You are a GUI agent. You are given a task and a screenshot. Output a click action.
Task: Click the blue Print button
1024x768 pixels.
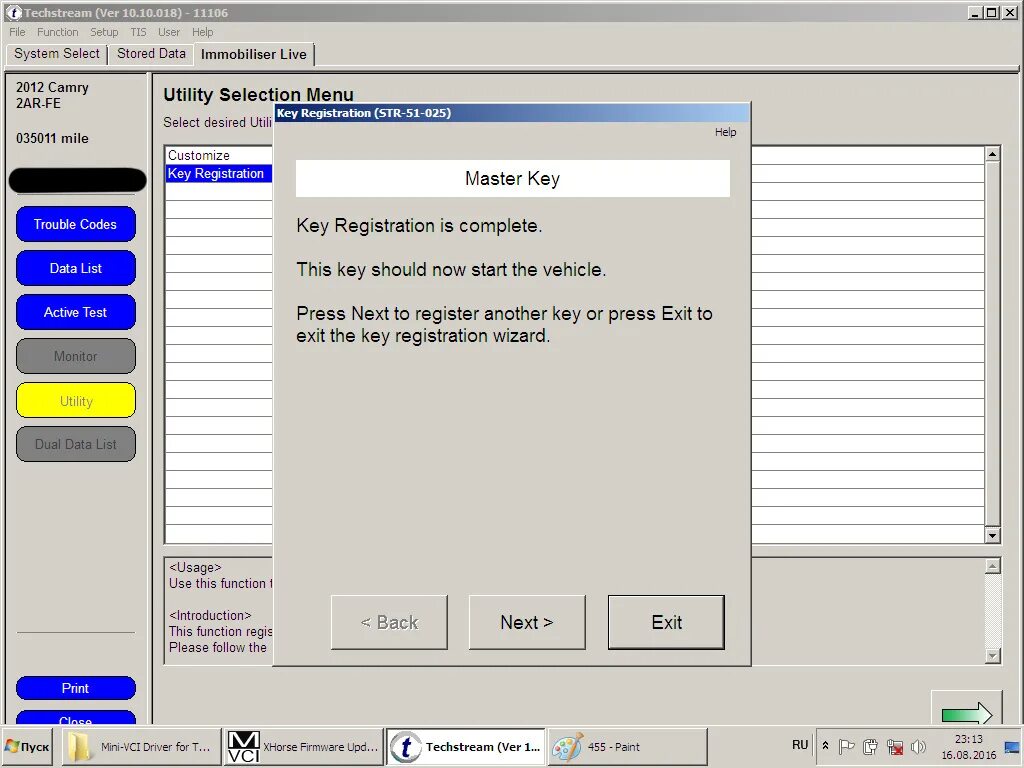point(76,688)
